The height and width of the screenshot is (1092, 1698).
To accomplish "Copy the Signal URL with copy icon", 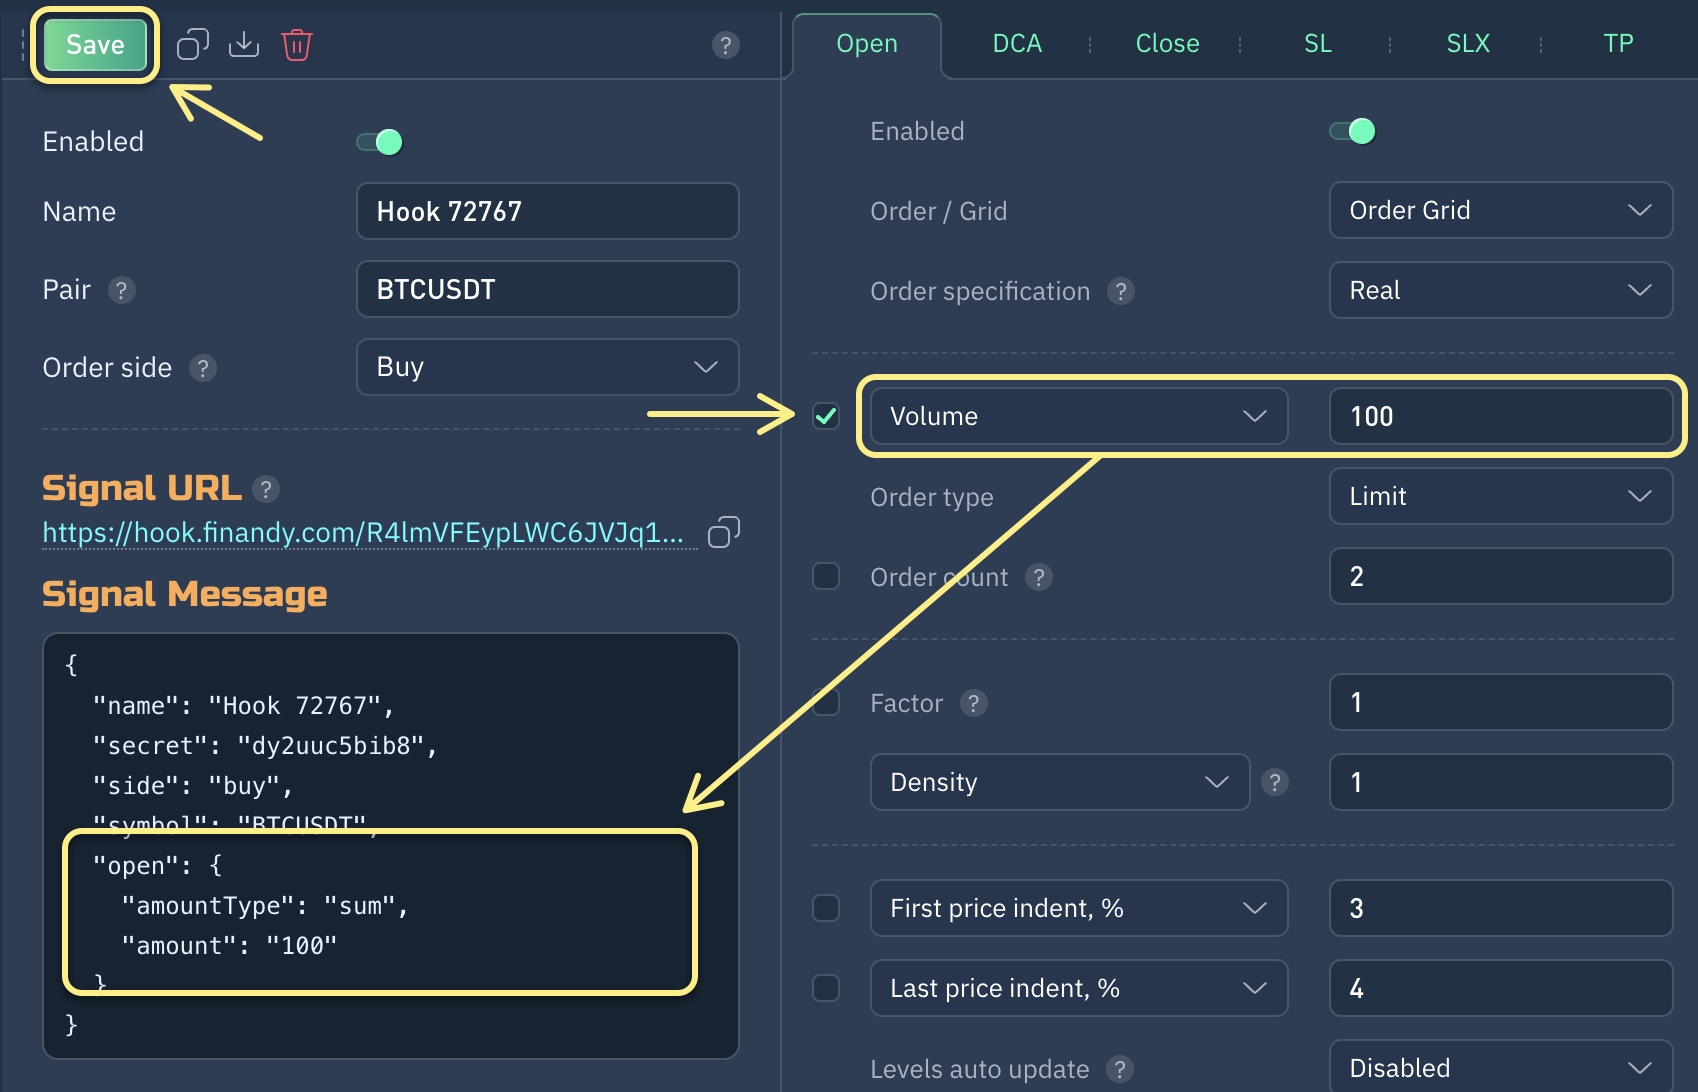I will click(724, 532).
